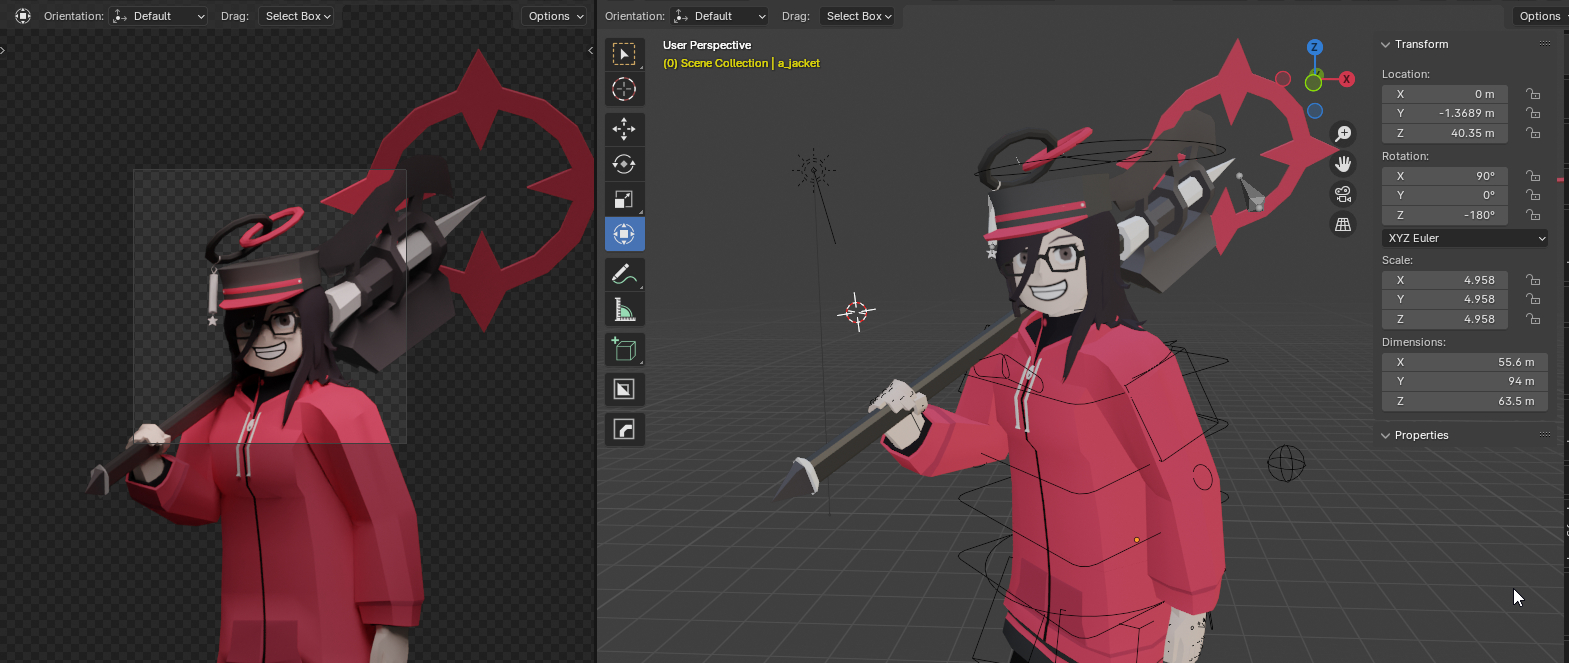This screenshot has width=1569, height=663.
Task: Pick the Measure tool
Action: (x=624, y=310)
